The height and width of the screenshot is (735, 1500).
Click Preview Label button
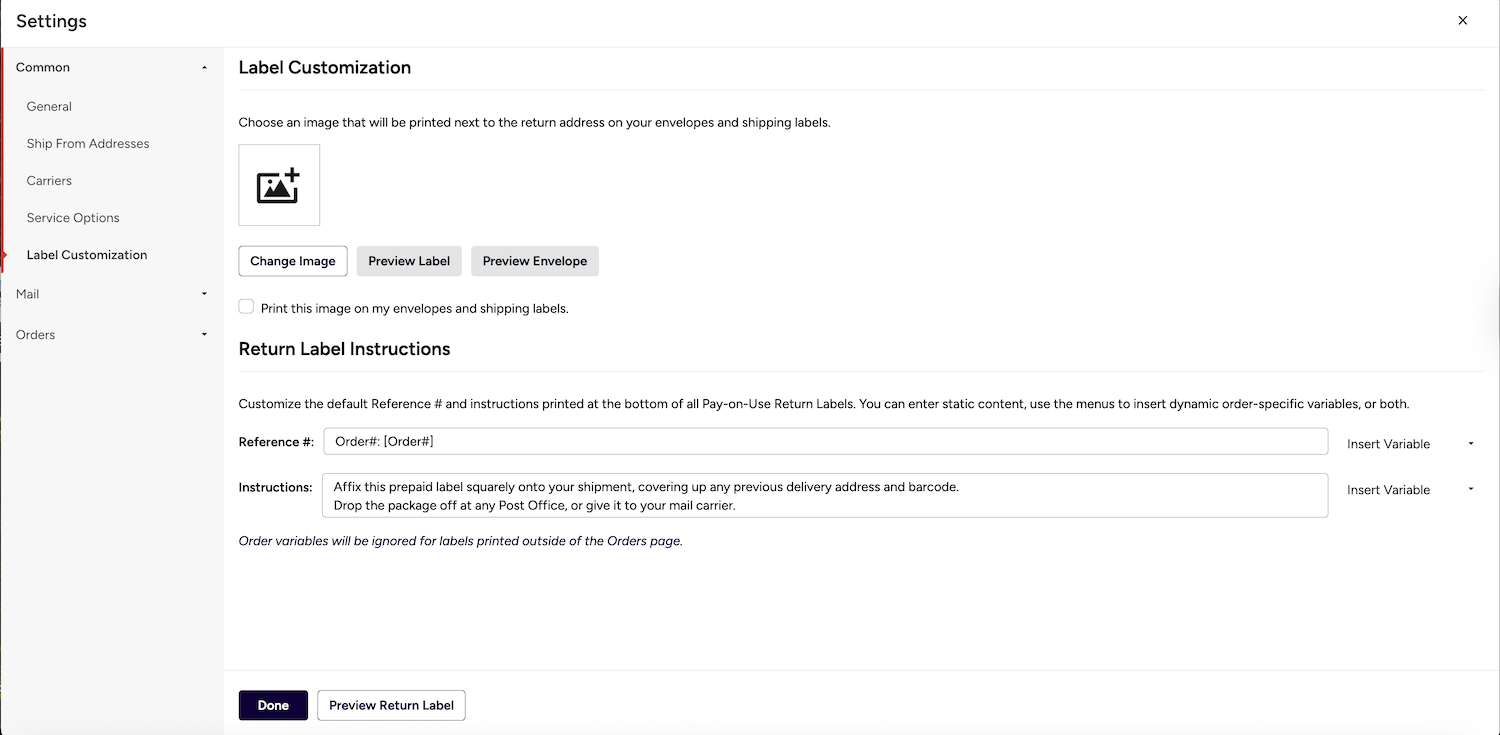coord(409,261)
